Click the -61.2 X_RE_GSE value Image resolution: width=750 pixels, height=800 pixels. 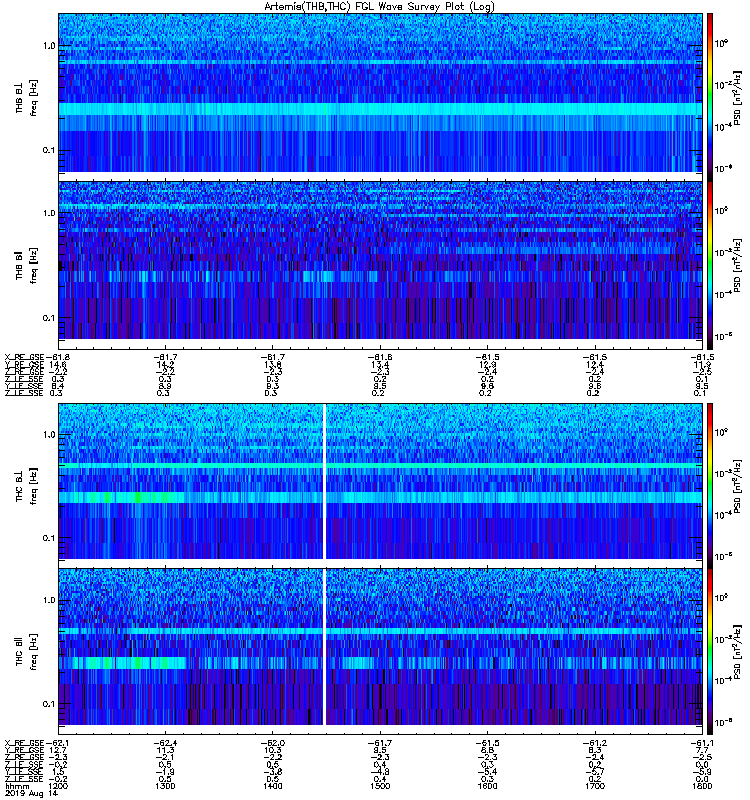595,743
